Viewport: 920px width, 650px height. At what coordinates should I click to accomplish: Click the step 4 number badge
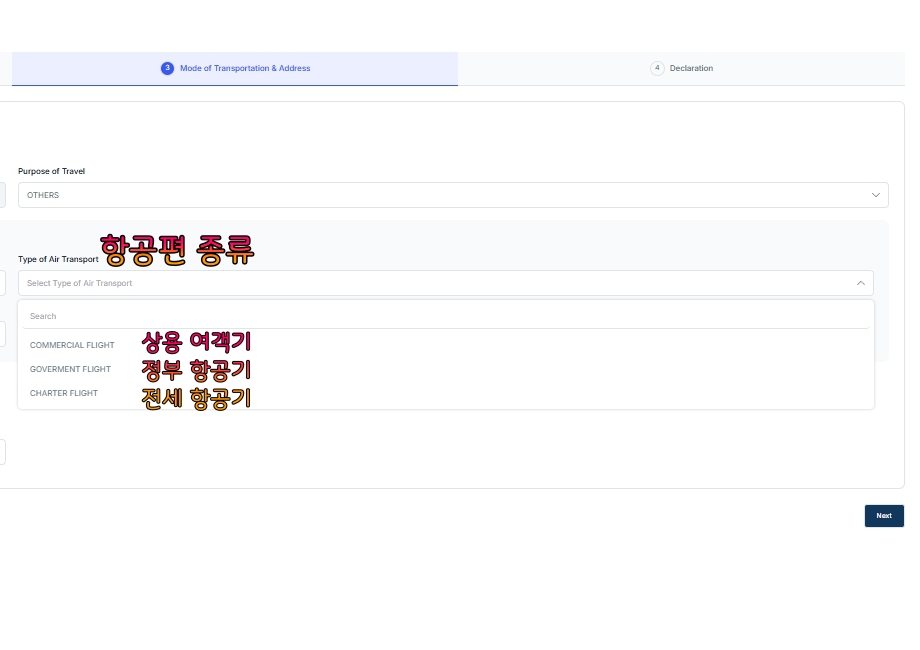pos(657,68)
